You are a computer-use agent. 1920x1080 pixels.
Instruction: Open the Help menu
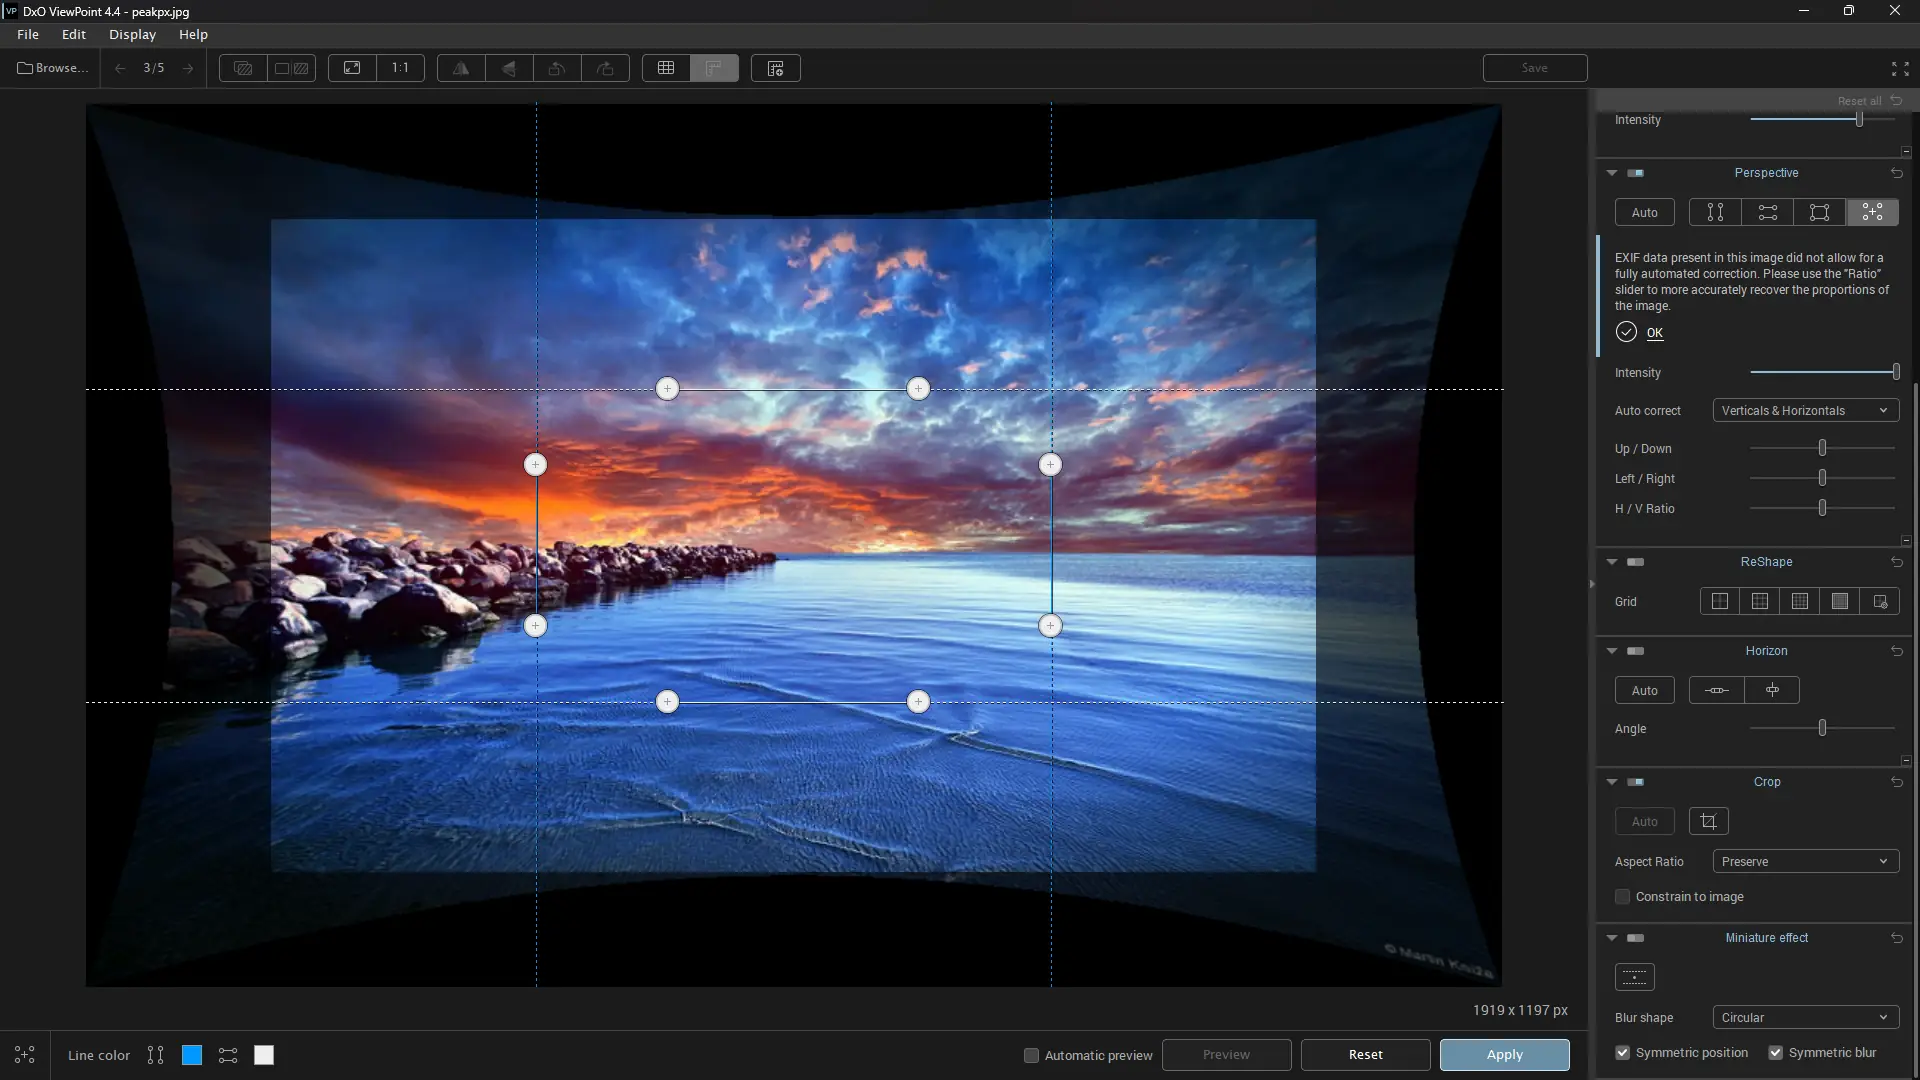click(193, 34)
